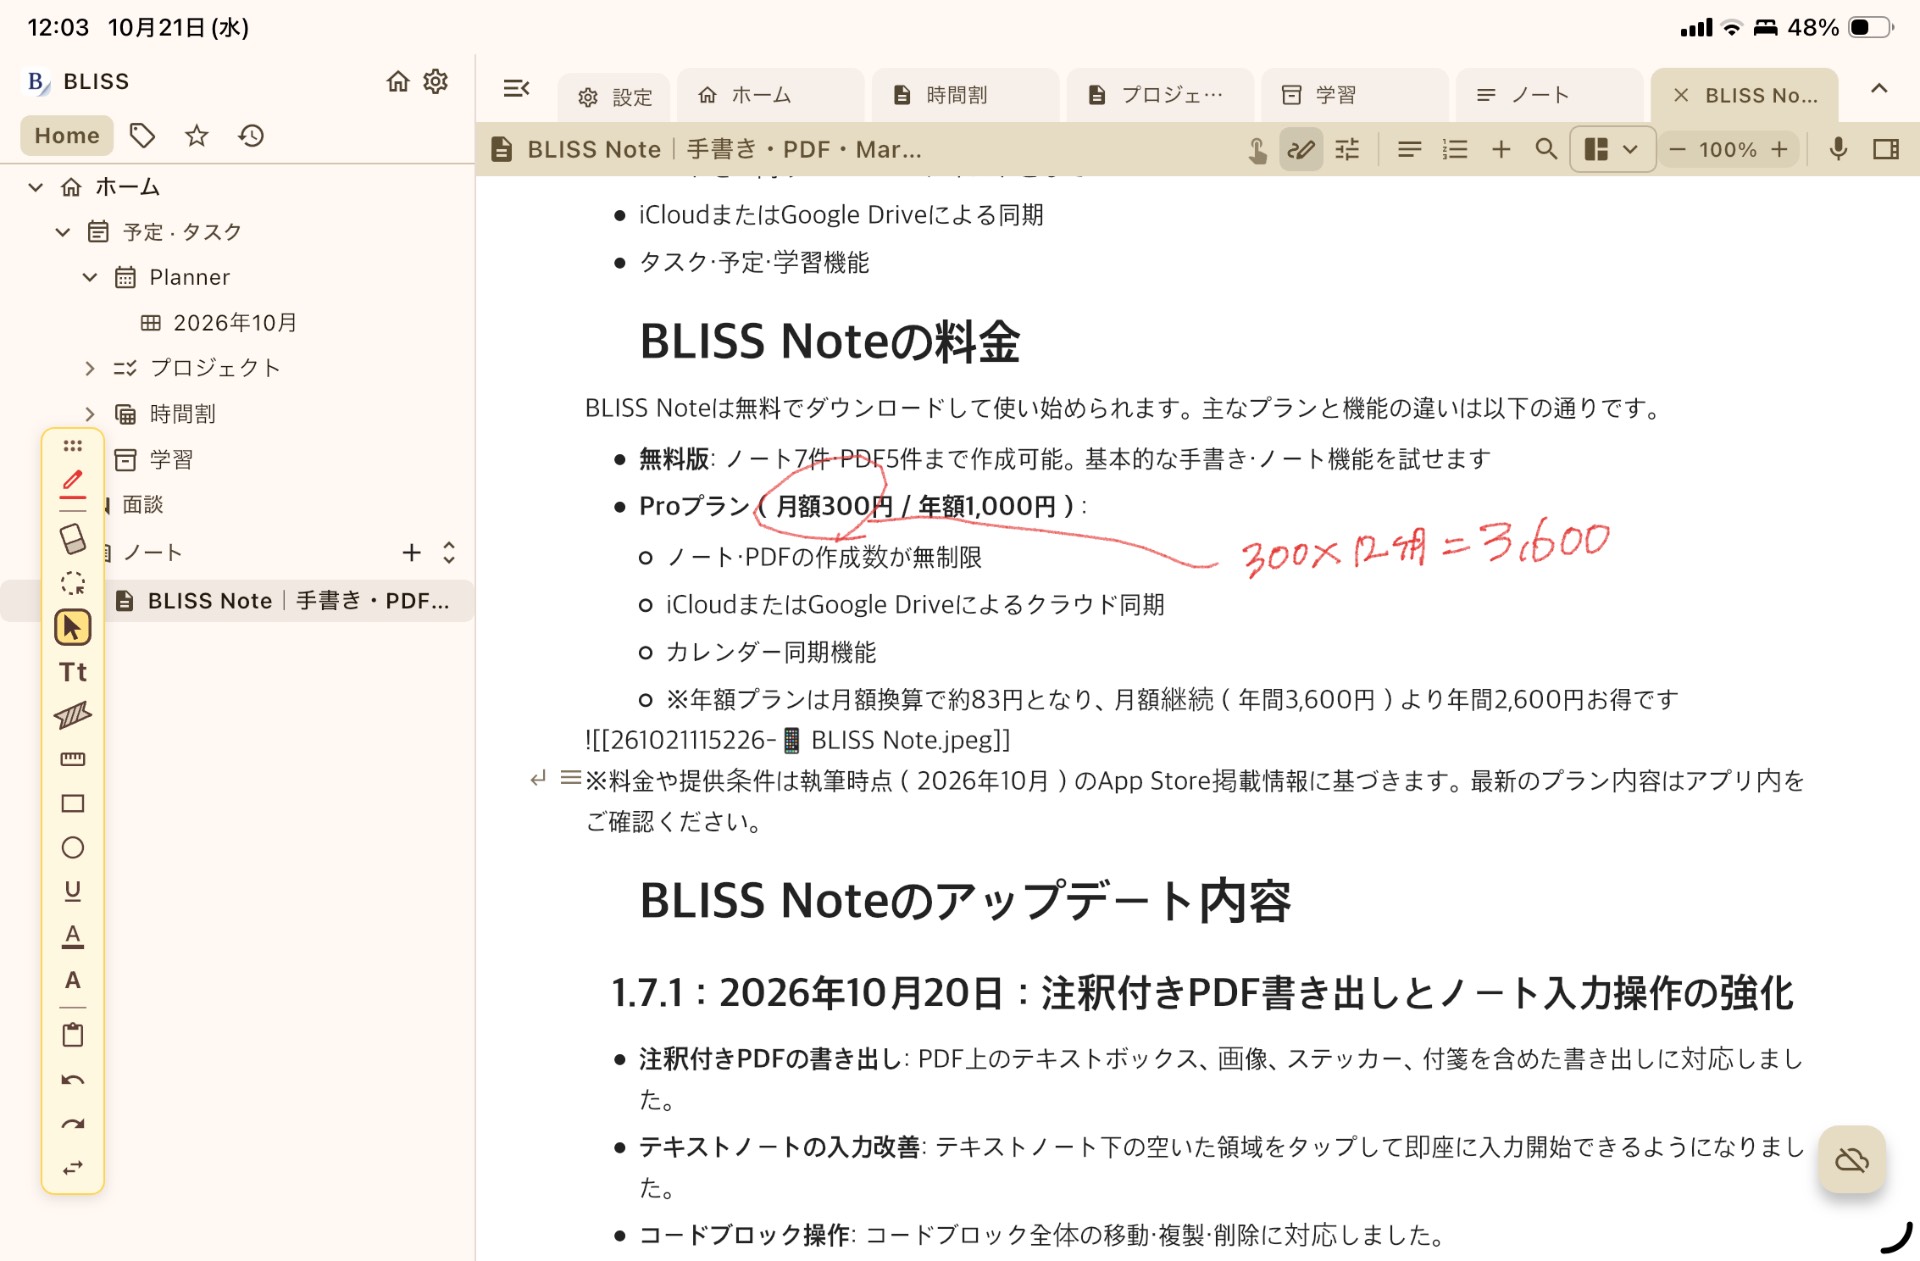Switch to the 学習 tab
Viewport: 1920px width, 1261px height.
click(1354, 95)
